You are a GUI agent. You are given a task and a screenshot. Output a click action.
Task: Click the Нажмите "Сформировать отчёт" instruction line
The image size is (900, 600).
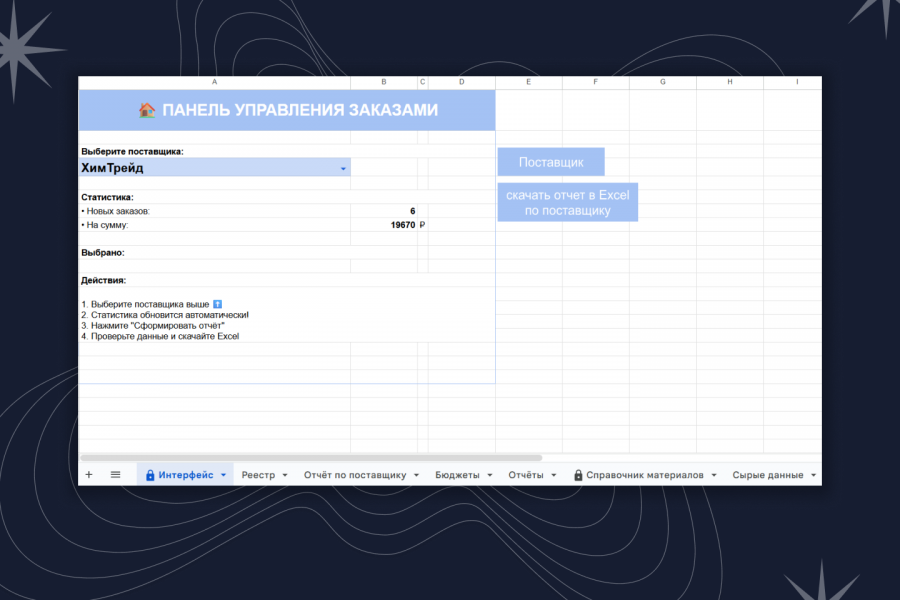click(153, 326)
